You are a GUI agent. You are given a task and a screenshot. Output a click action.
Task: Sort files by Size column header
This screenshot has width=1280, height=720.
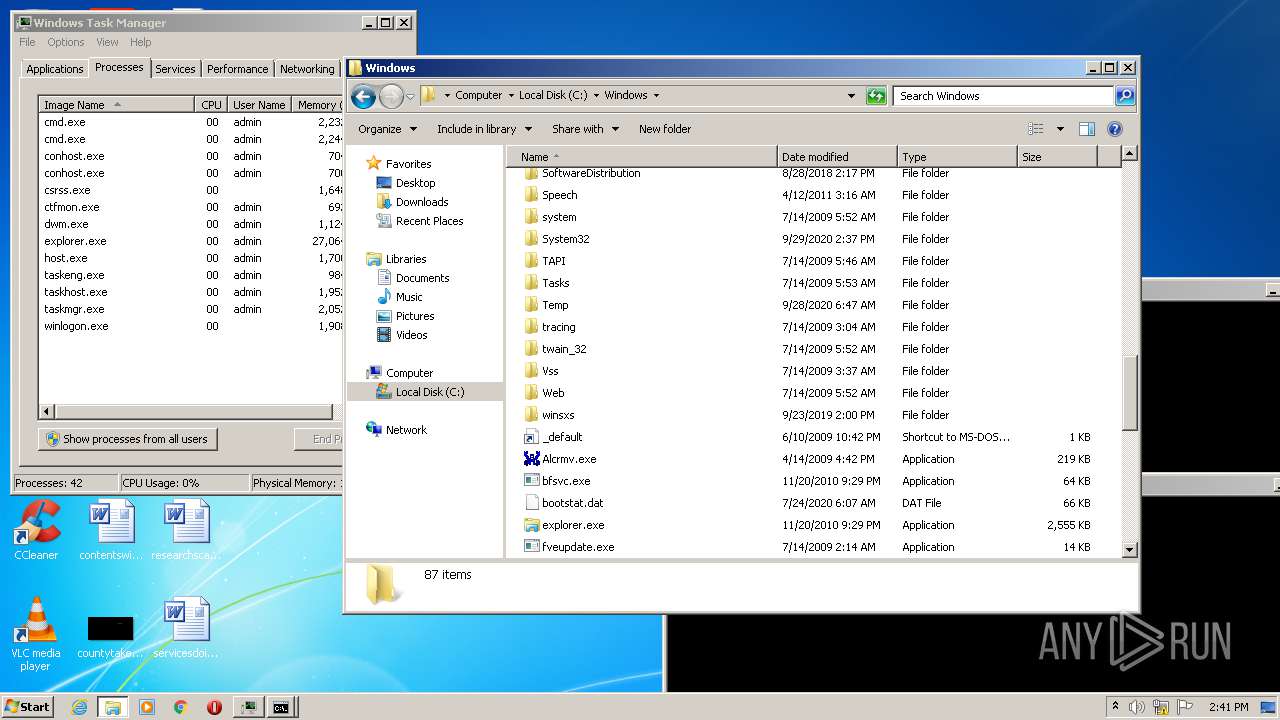(1057, 157)
